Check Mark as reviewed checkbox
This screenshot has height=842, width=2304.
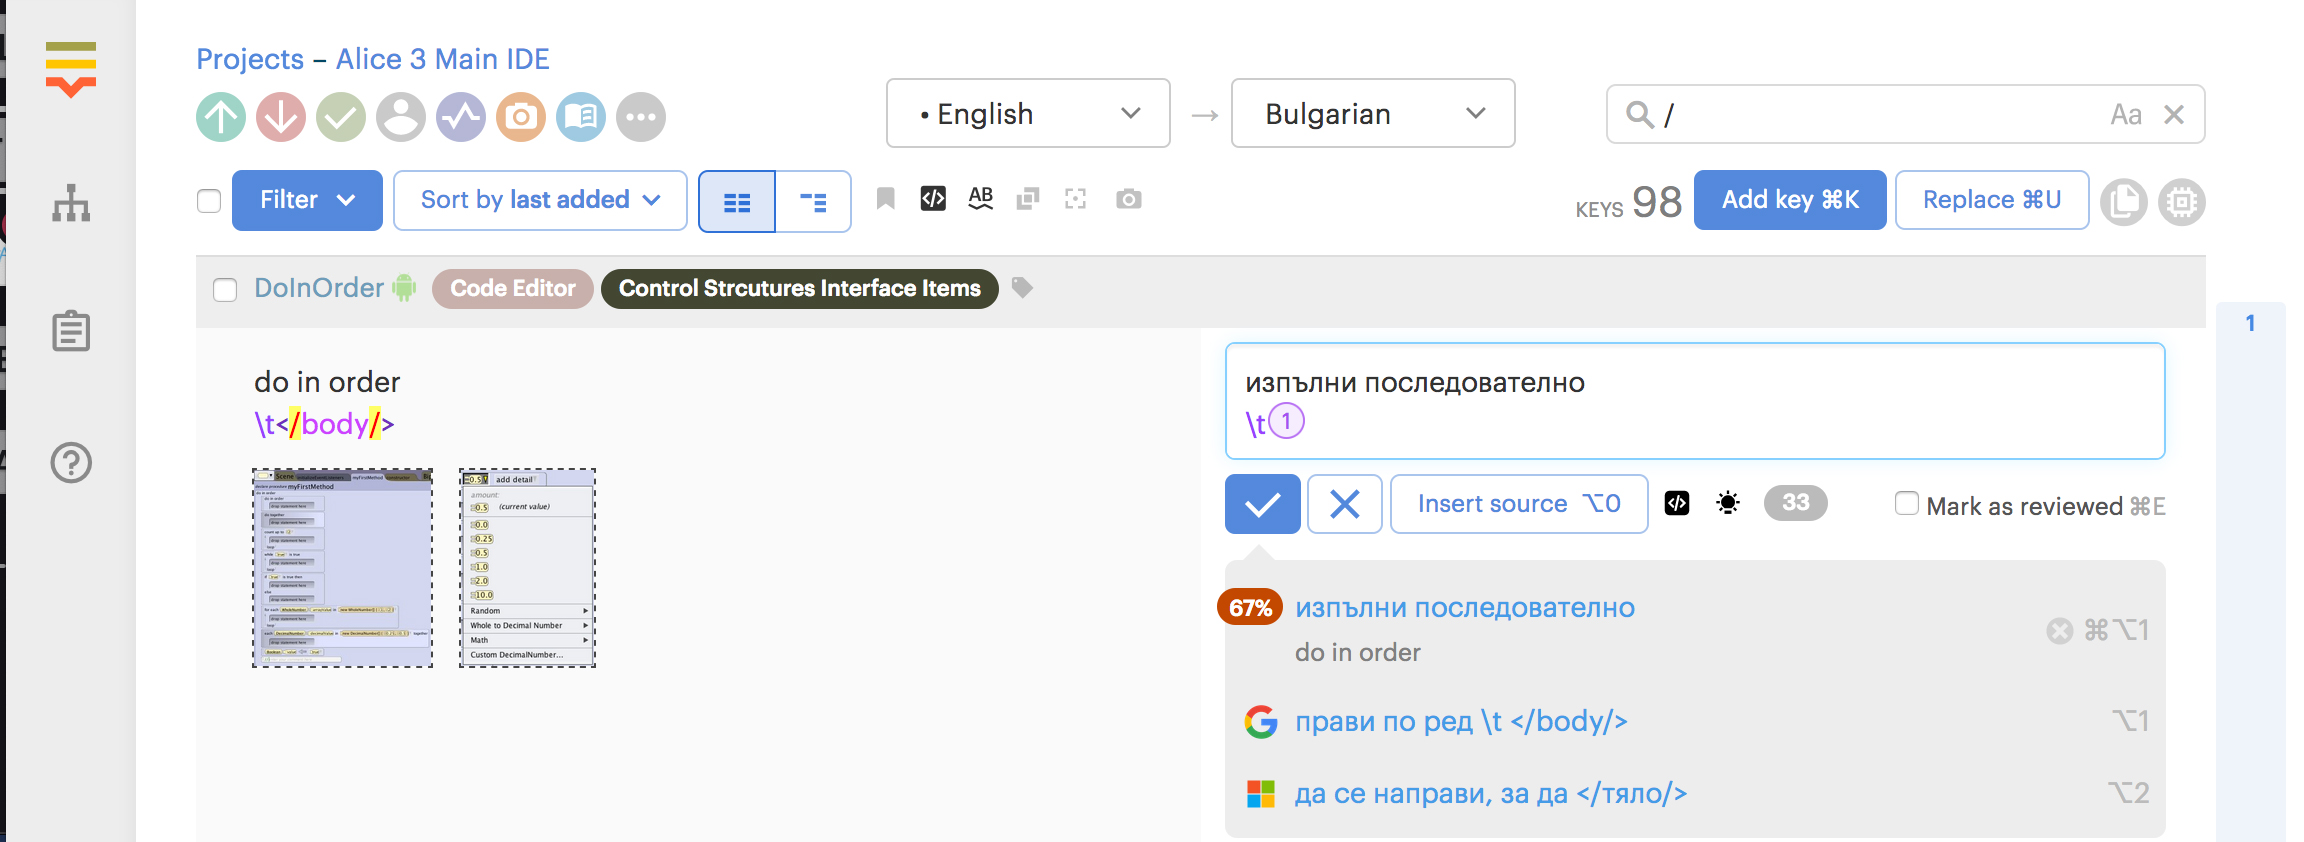(x=1907, y=504)
